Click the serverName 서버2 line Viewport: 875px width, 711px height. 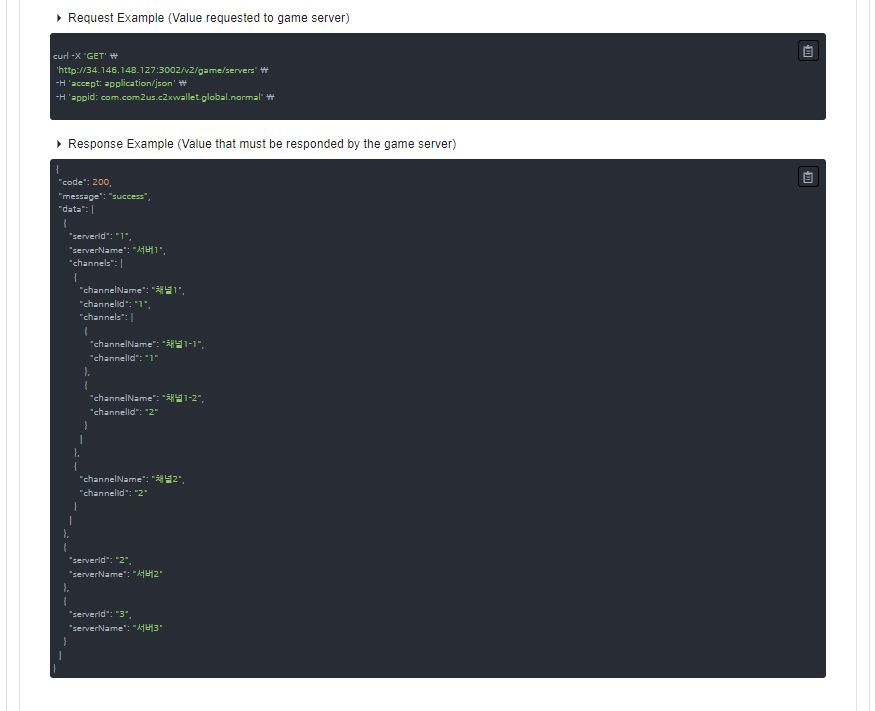(x=116, y=574)
